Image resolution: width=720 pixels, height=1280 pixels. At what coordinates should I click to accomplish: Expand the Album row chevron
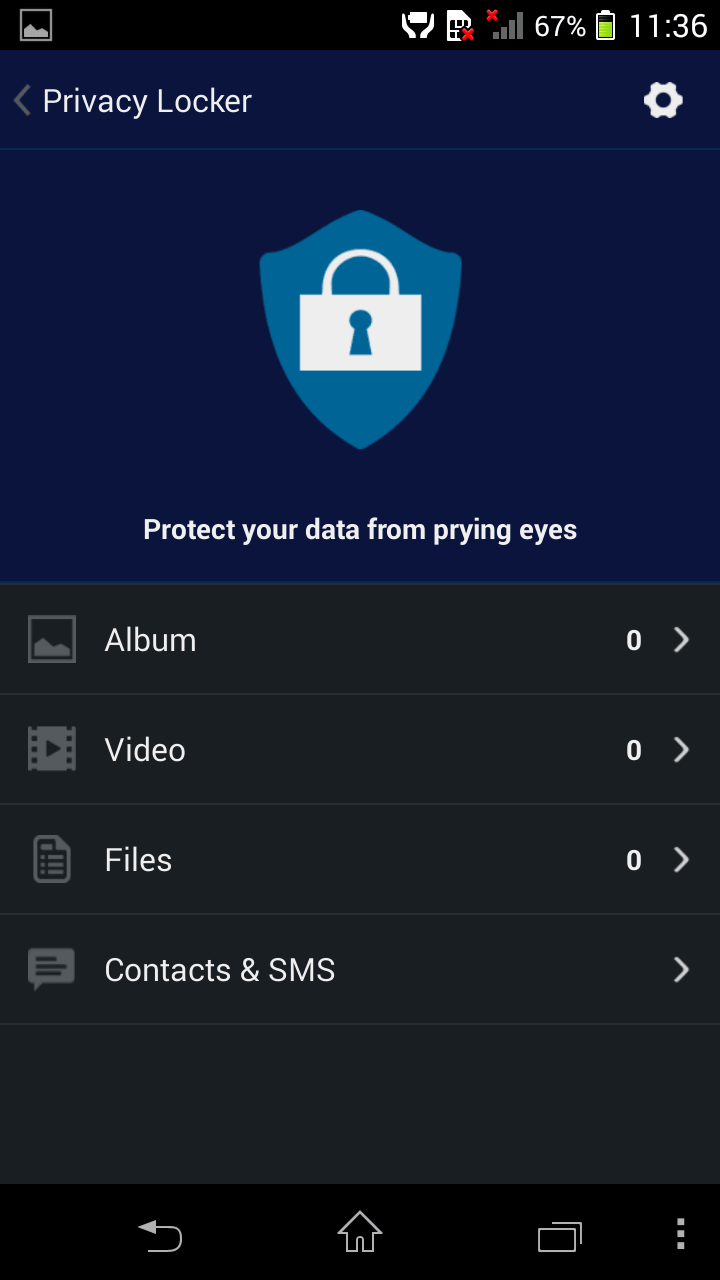(x=682, y=640)
